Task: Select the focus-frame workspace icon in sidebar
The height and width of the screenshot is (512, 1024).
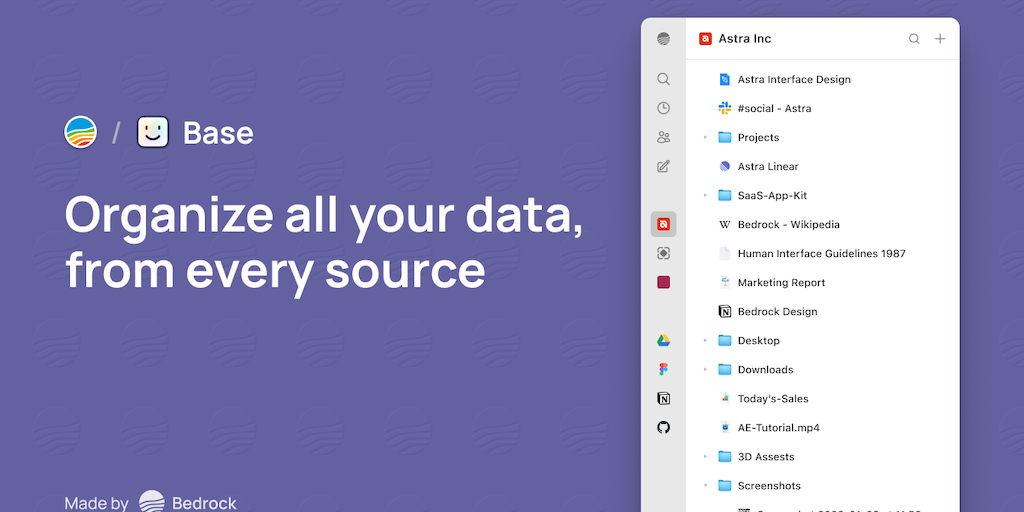Action: pos(663,253)
